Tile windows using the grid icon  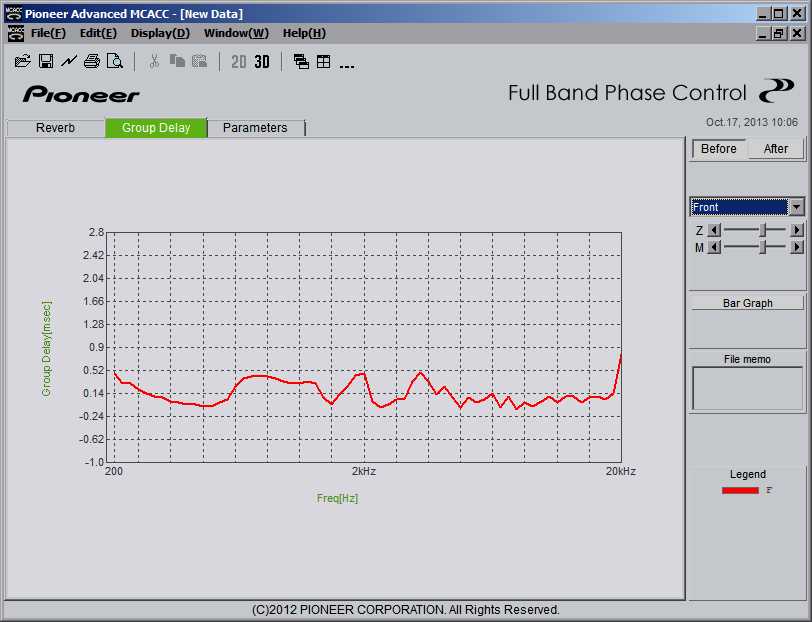(324, 62)
